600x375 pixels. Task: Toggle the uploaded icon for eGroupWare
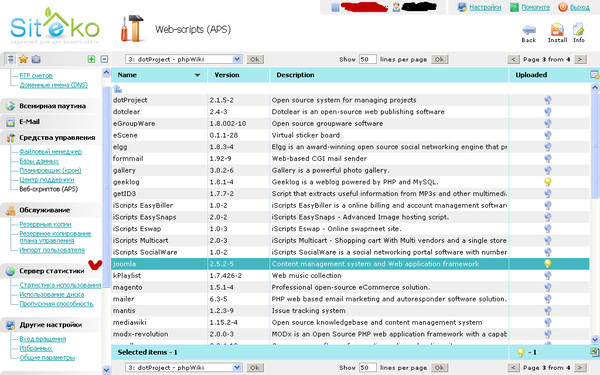(548, 123)
